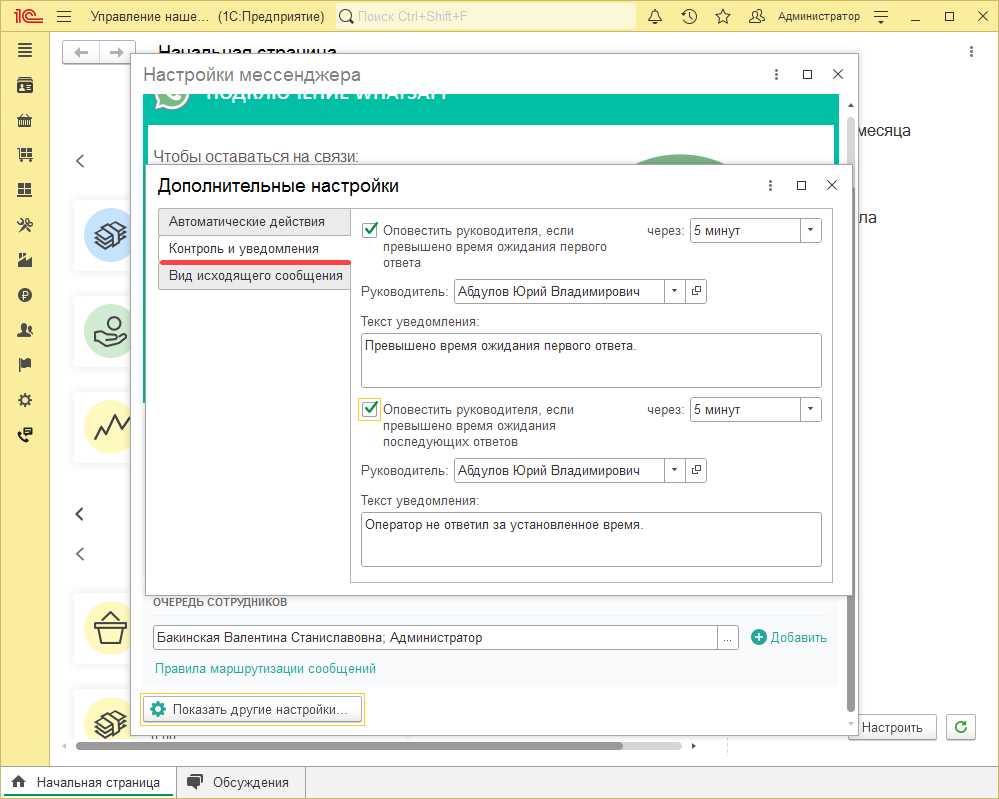Click the Добавить employee link

(789, 638)
